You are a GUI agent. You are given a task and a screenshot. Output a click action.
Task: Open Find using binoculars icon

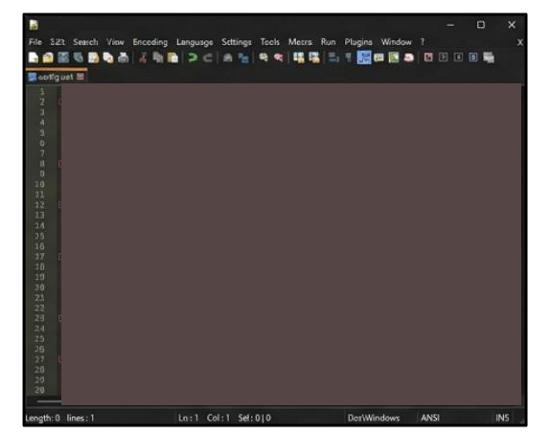tap(228, 58)
